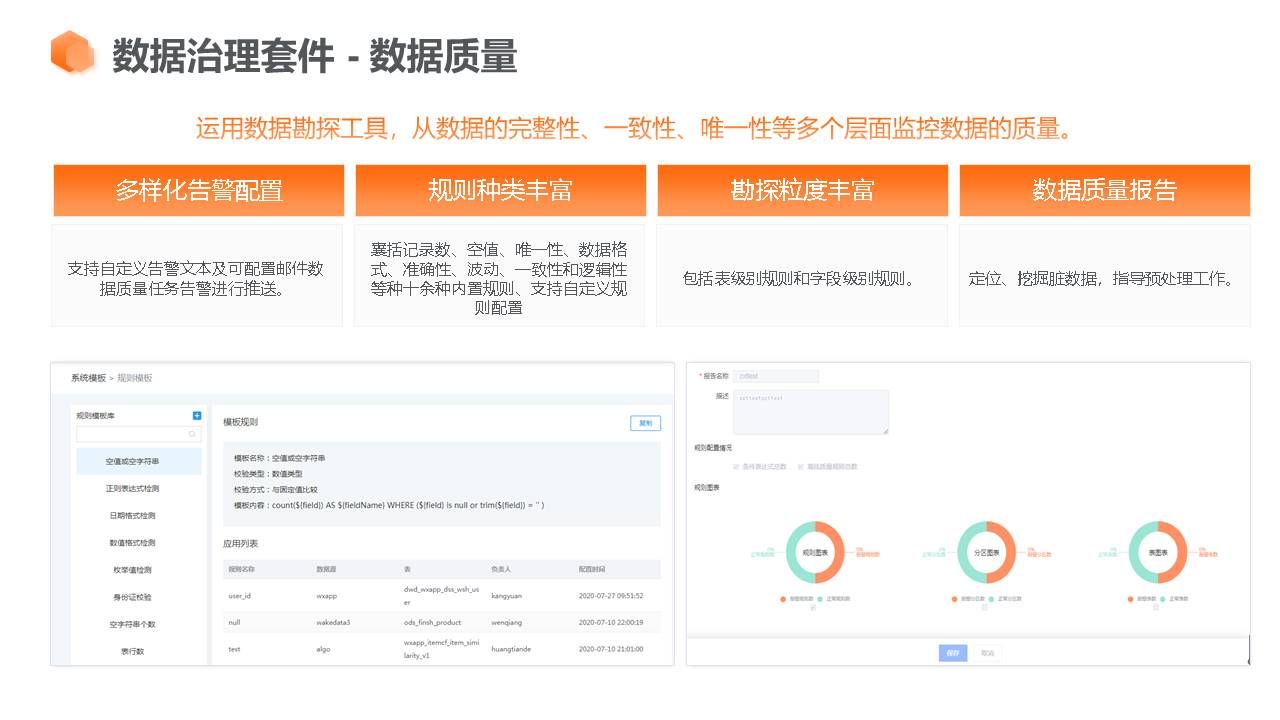Click the 模板内容 count expression line

[389, 505]
